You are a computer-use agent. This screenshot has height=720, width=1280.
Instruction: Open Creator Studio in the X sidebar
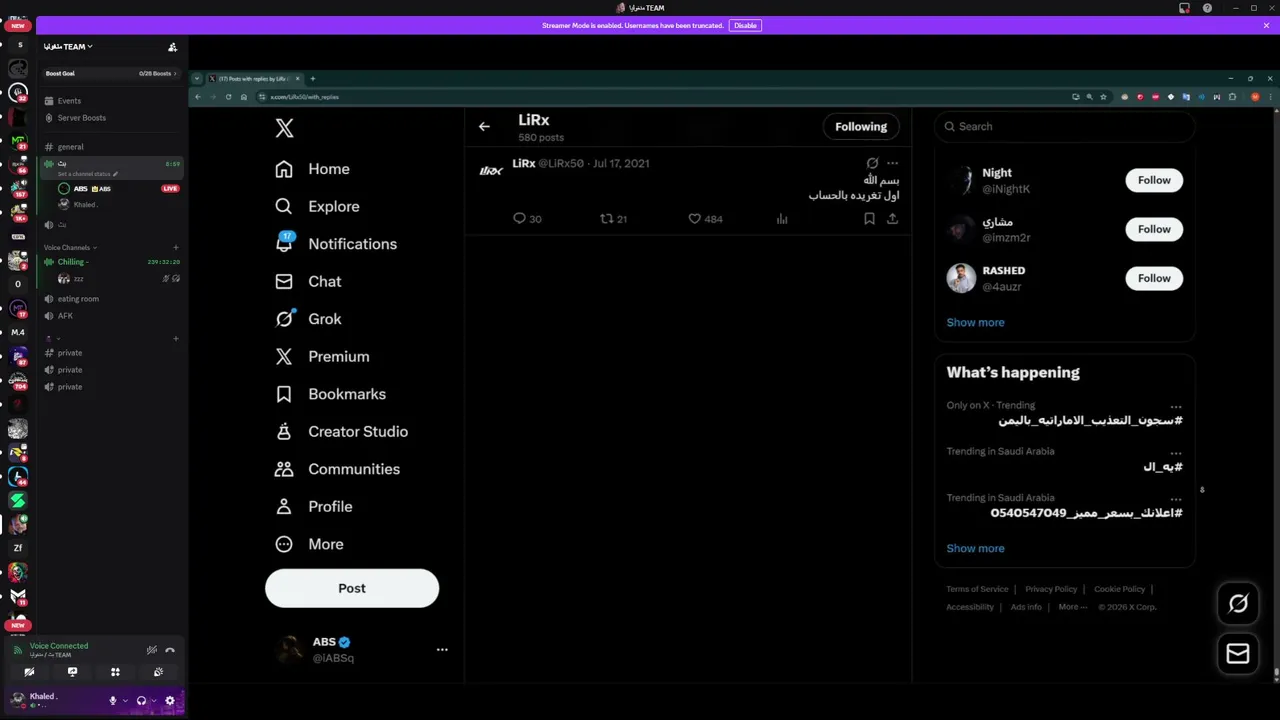342,431
